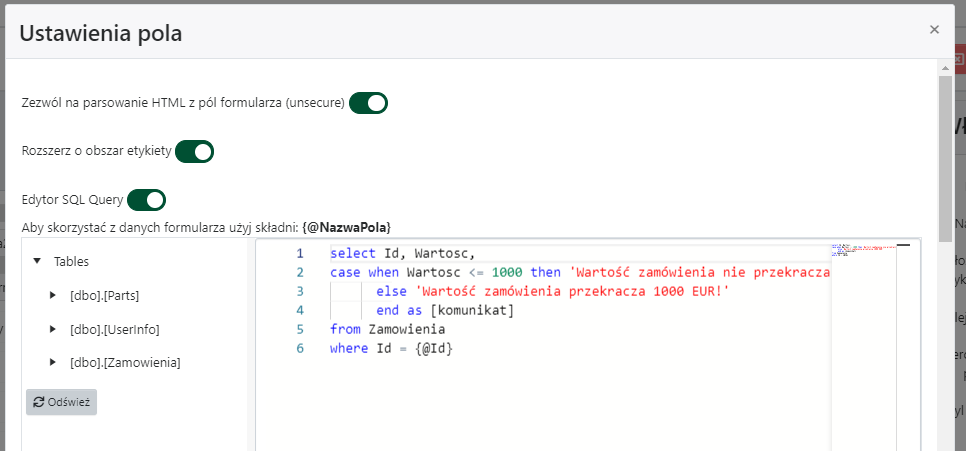
Task: Click the 1000 value in case statement
Action: pos(507,273)
